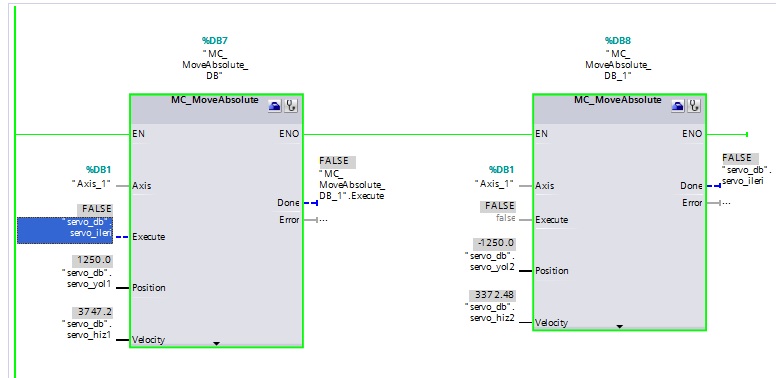Click Position pin on DB8 block

[x=551, y=271]
